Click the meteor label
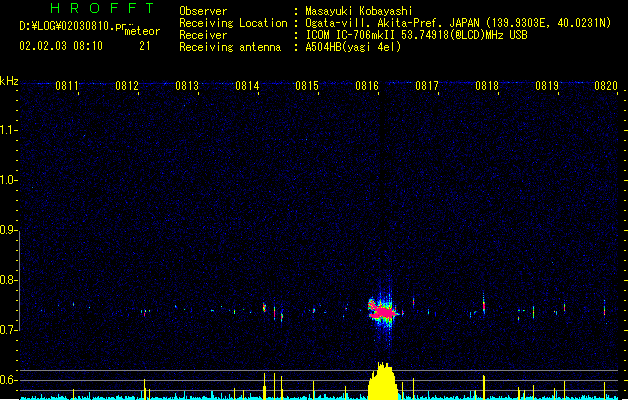 (142, 31)
